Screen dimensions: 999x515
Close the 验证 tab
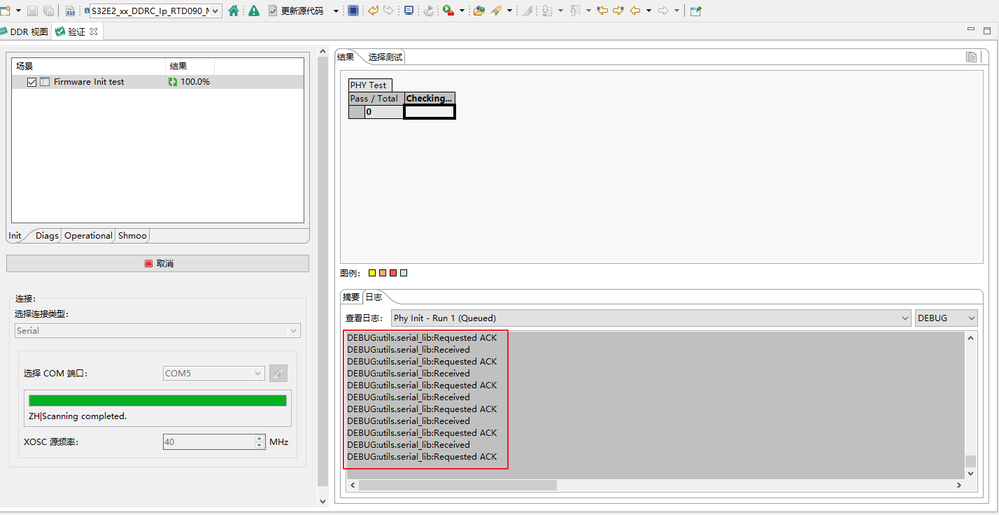click(94, 32)
